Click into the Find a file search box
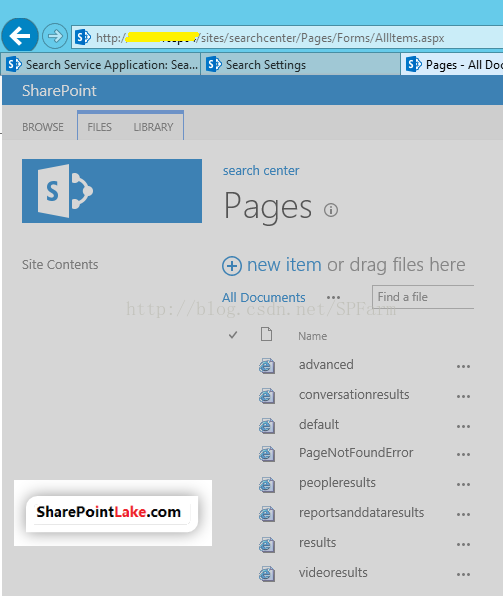Image resolution: width=503 pixels, height=596 pixels. 423,297
